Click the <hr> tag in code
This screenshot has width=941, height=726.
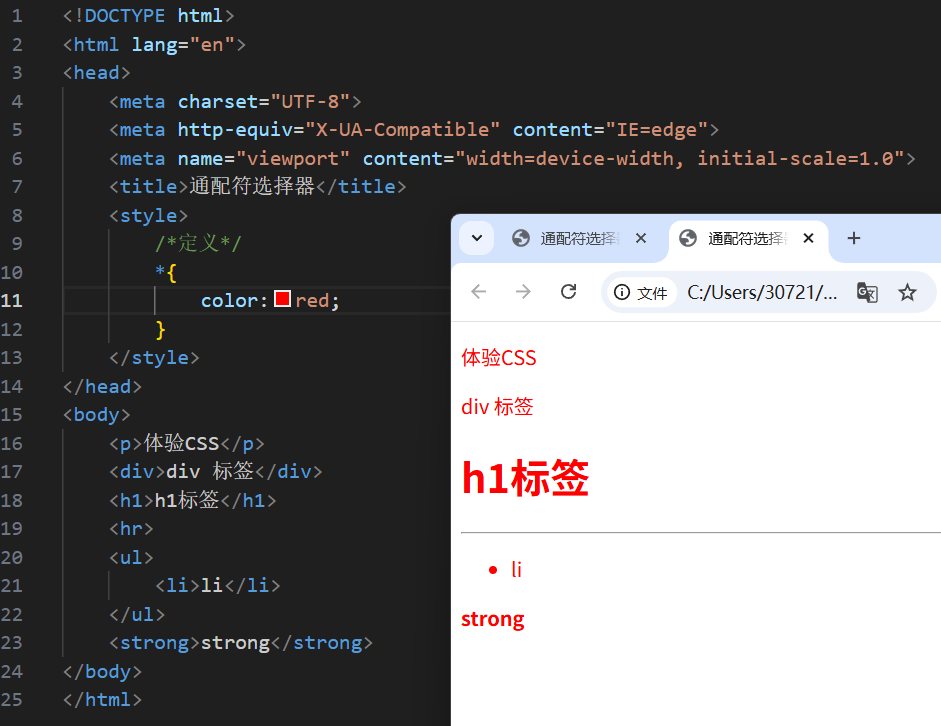[131, 529]
